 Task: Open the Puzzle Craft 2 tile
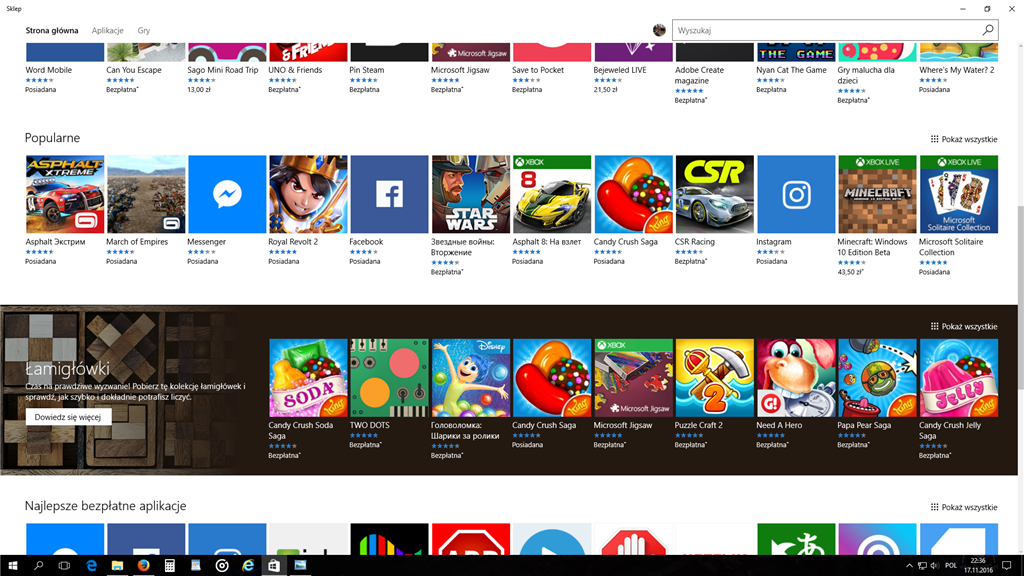pyautogui.click(x=714, y=377)
